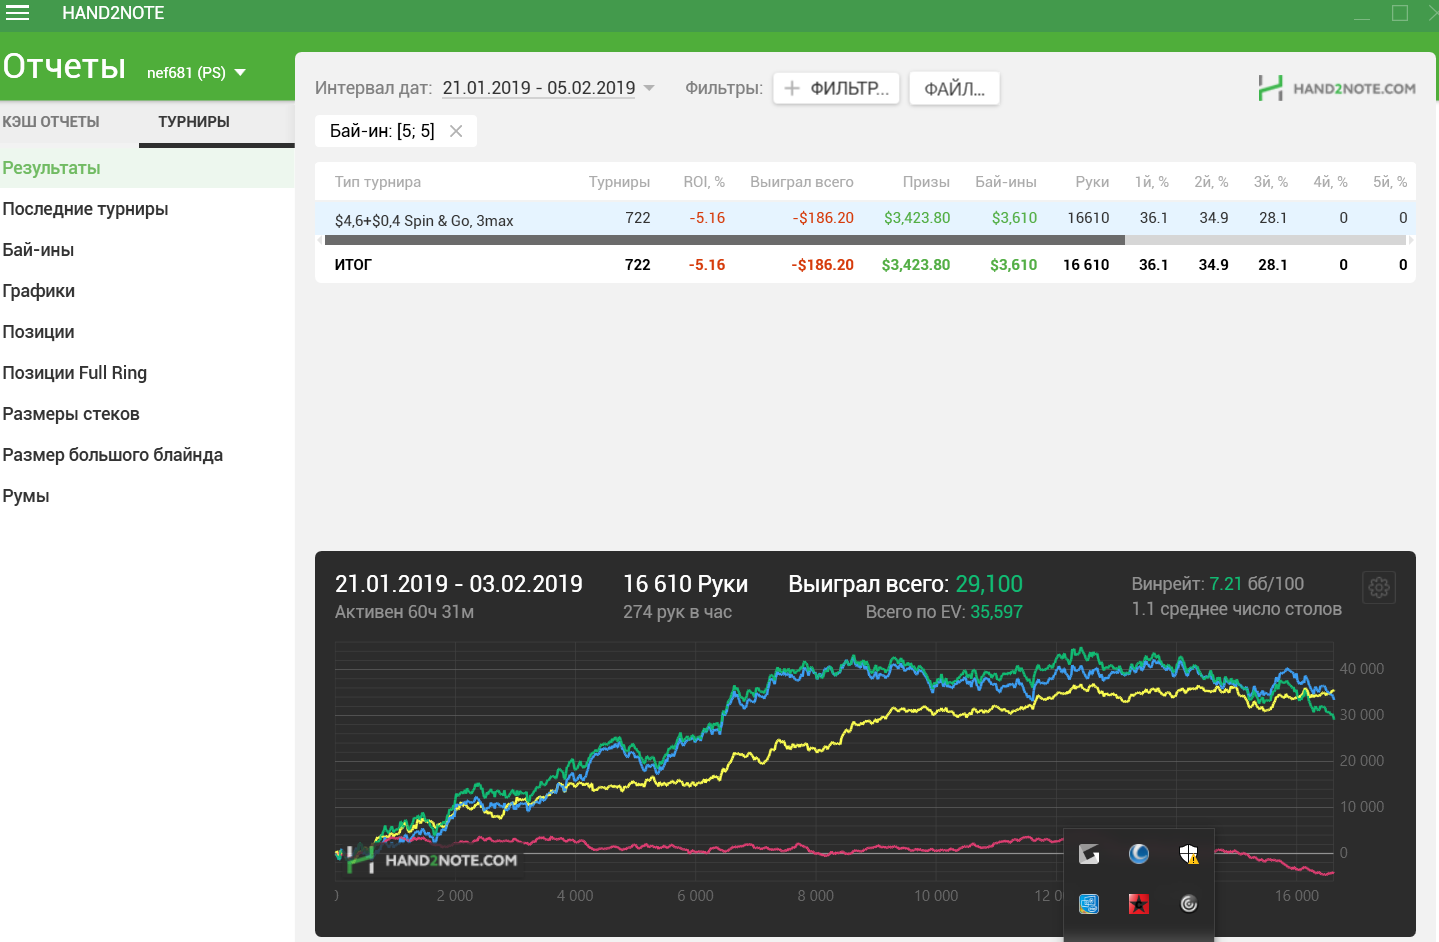Click the ФАЙЛ... button
Viewport: 1439px width, 942px height.
pos(954,88)
